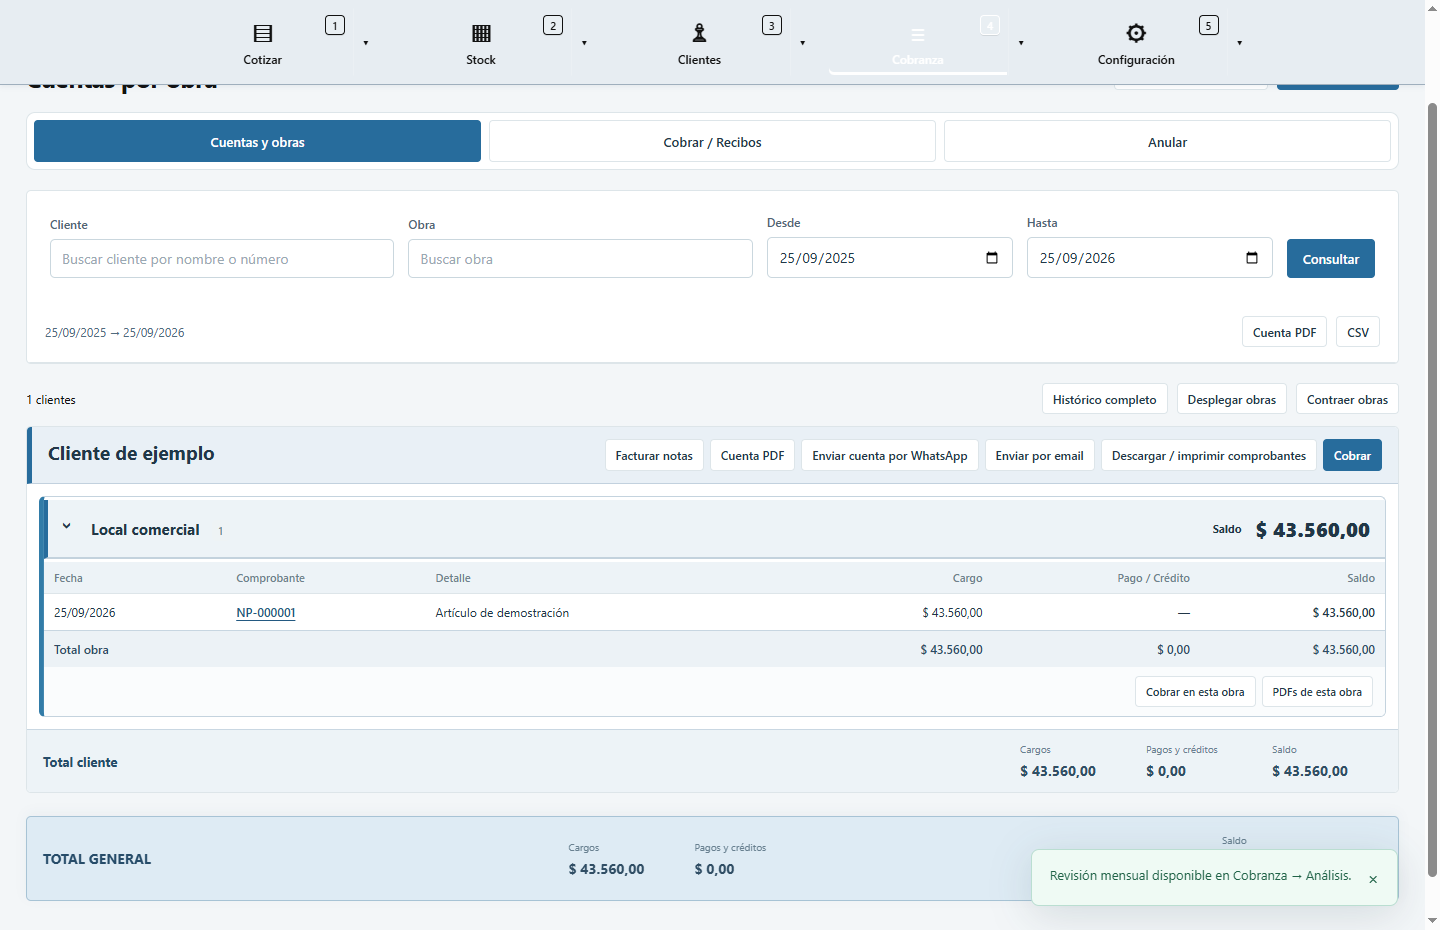Focus the Cliente search field

pos(222,258)
